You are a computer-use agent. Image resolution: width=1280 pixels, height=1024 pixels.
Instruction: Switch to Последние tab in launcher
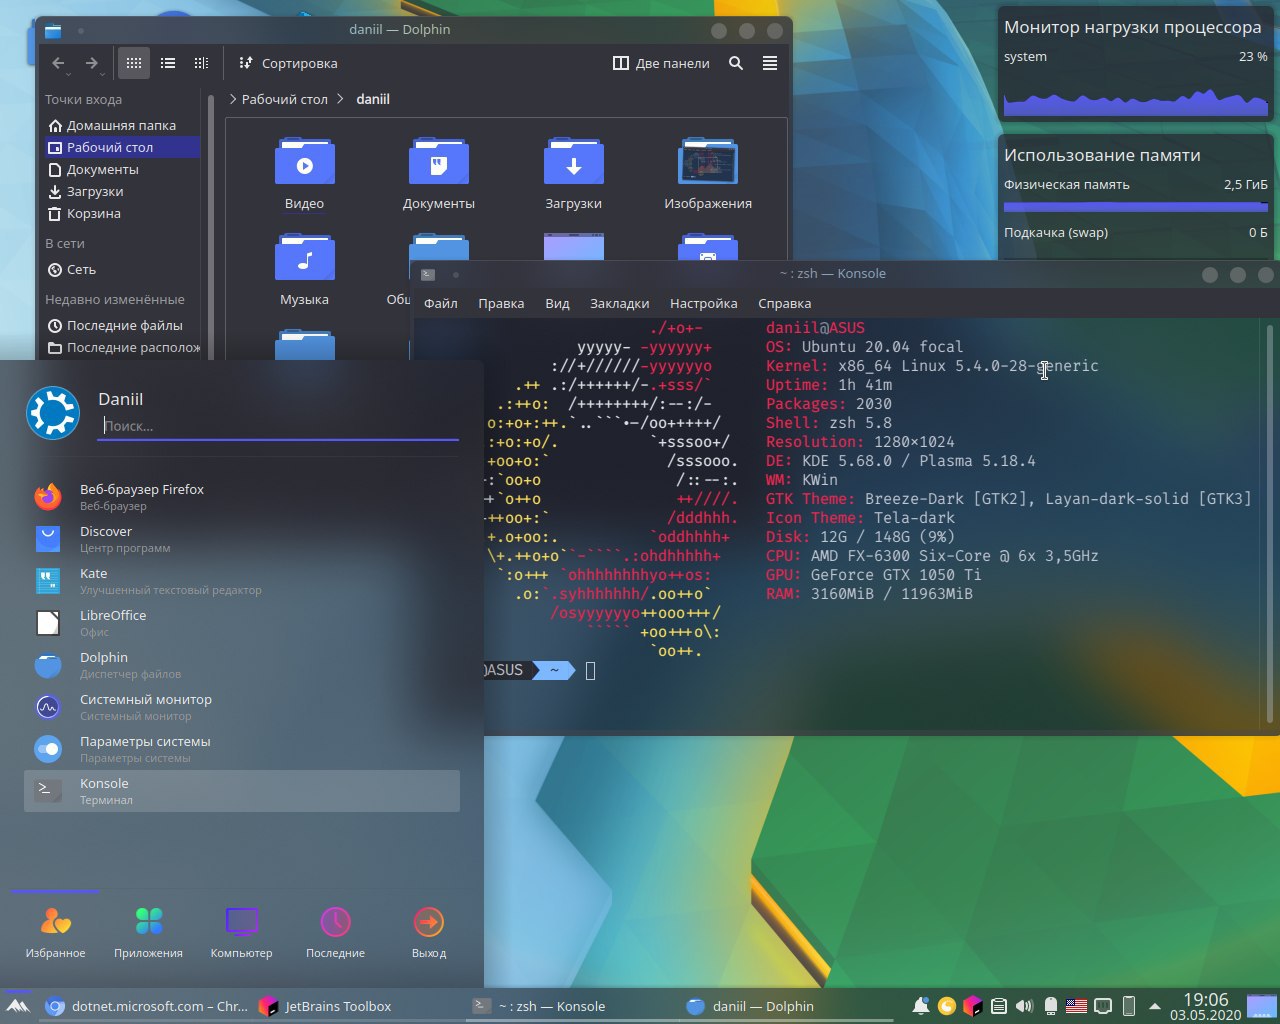coord(335,932)
